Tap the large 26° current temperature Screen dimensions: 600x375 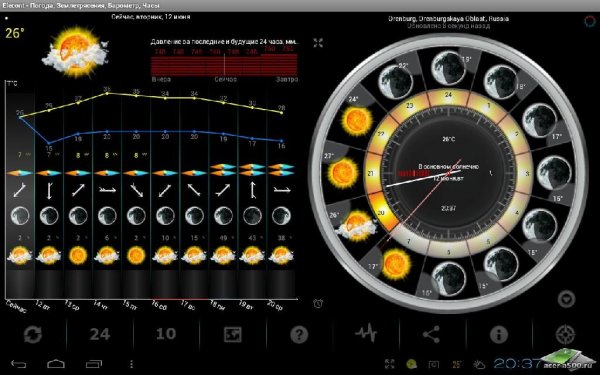pyautogui.click(x=15, y=33)
